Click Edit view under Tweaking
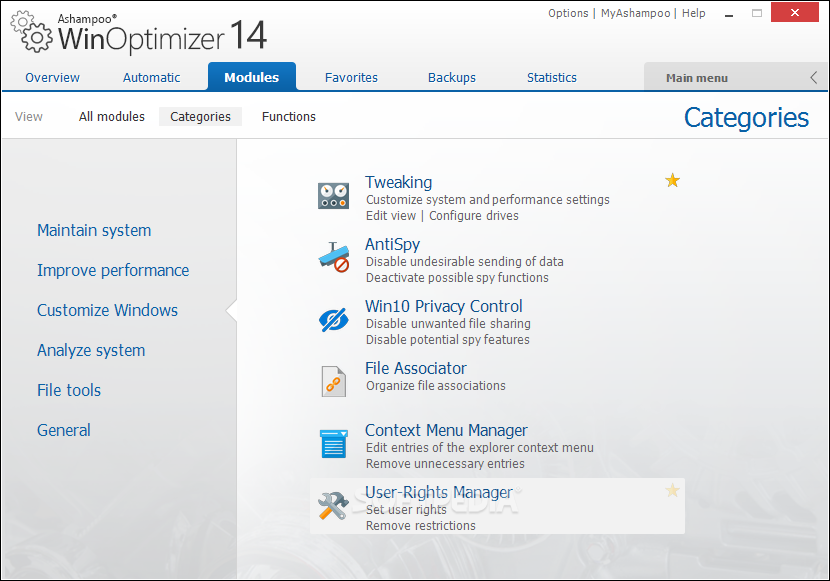830x581 pixels. coord(391,215)
